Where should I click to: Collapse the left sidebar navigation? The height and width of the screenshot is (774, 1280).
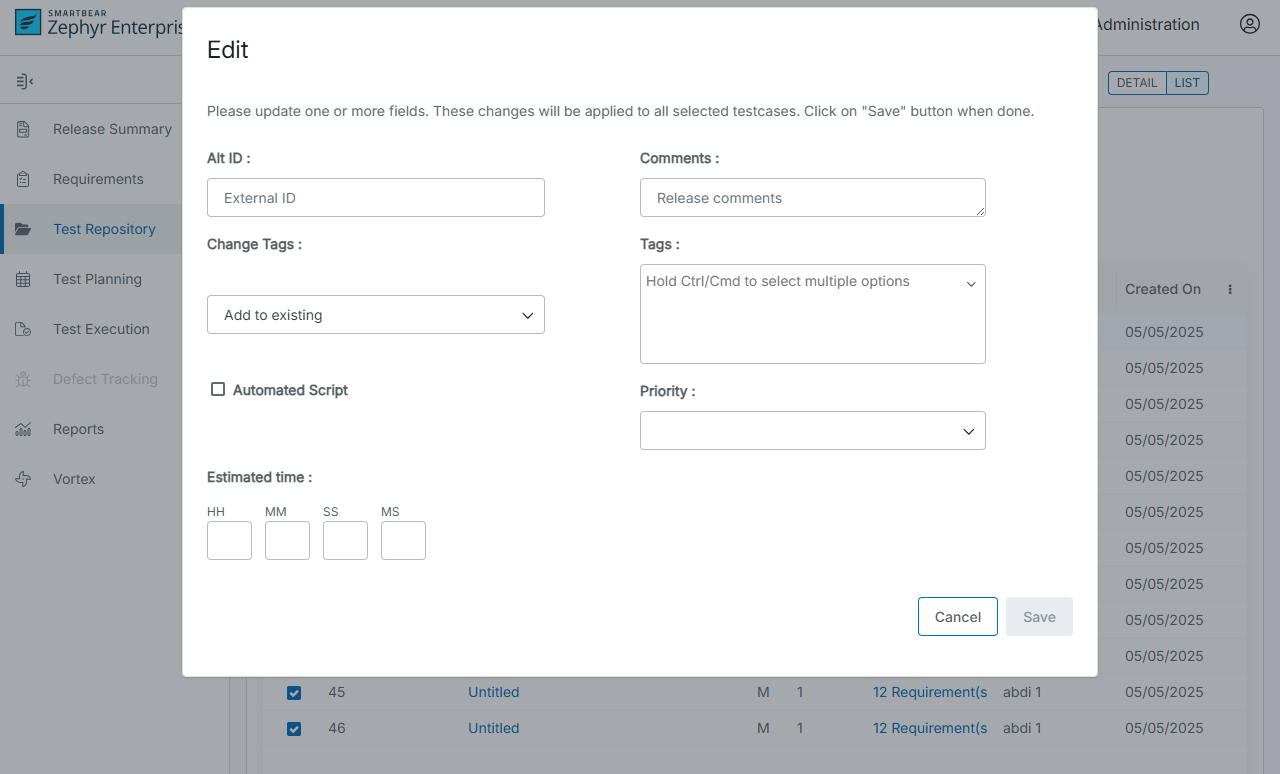(x=25, y=81)
